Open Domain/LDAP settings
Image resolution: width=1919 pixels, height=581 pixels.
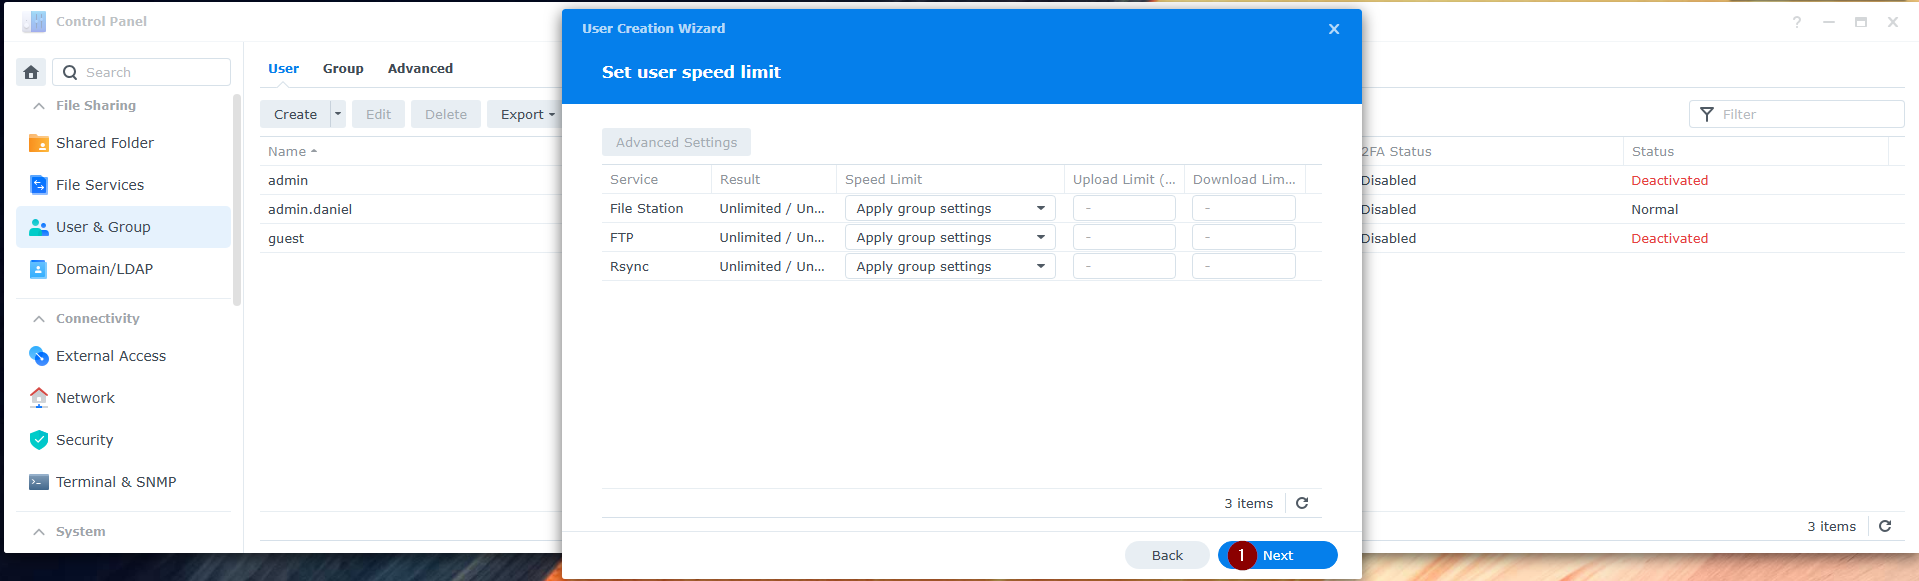(x=104, y=269)
